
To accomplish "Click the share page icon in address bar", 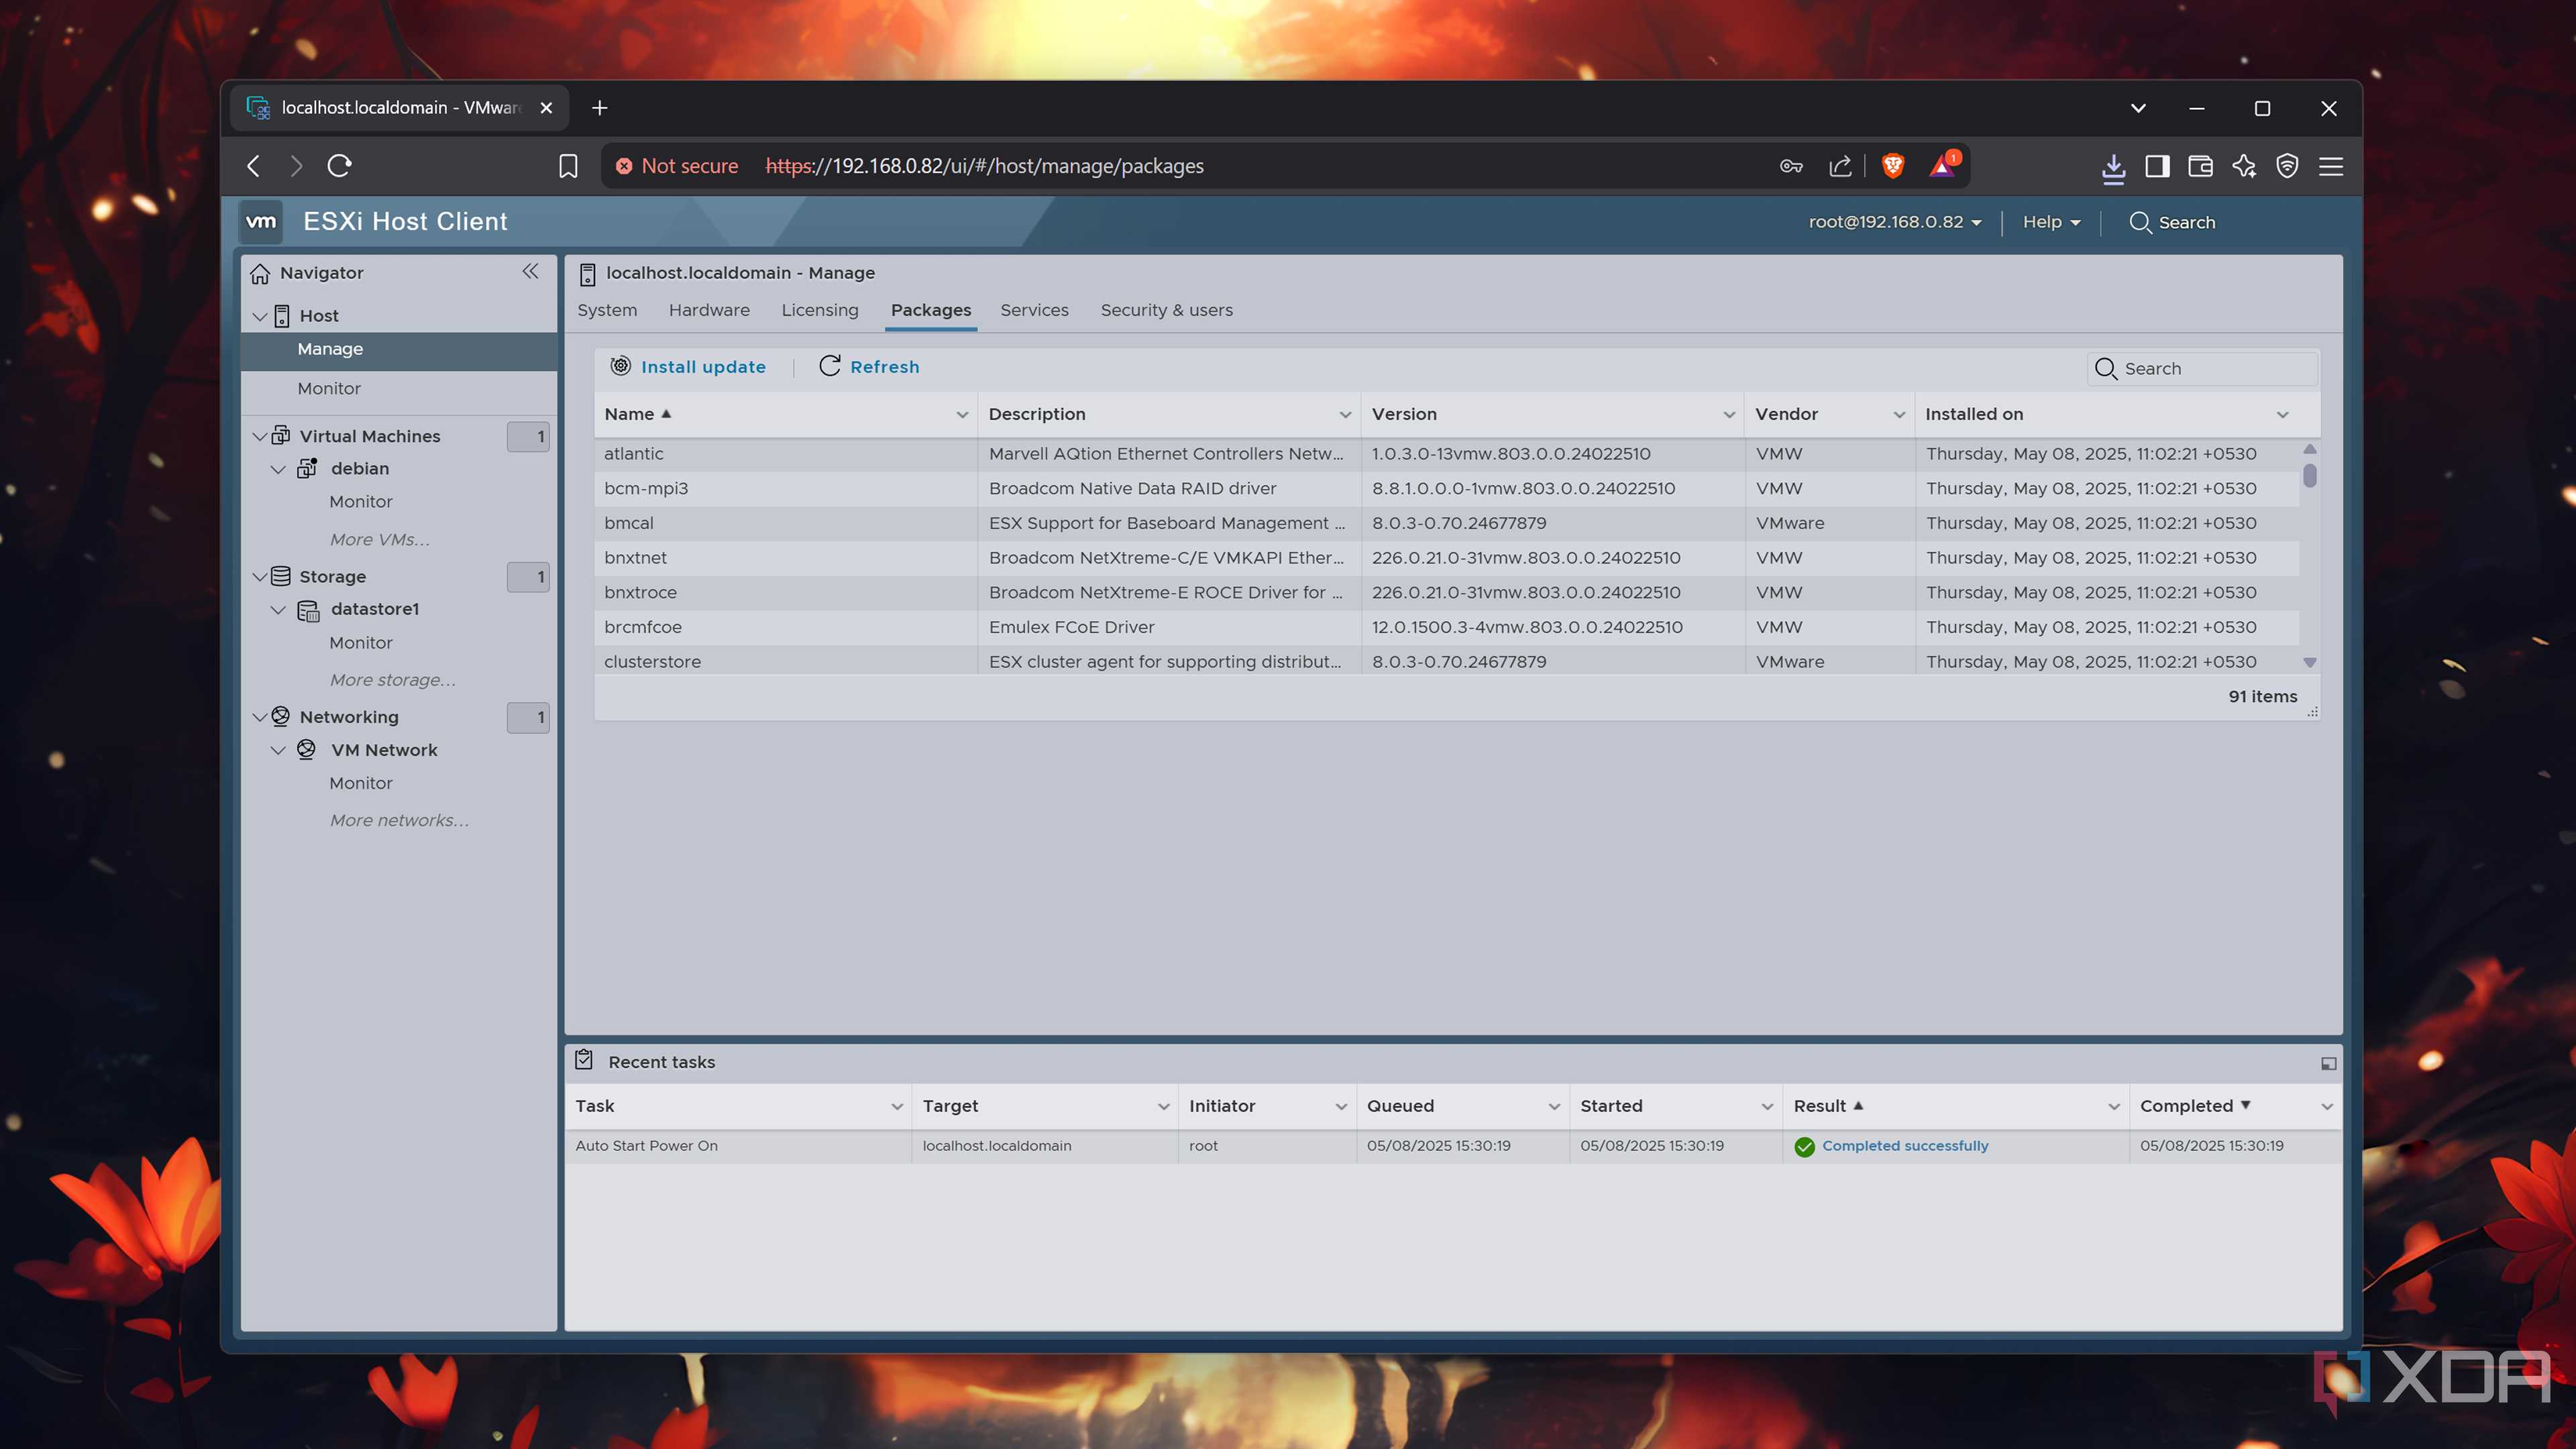I will click(x=1840, y=166).
